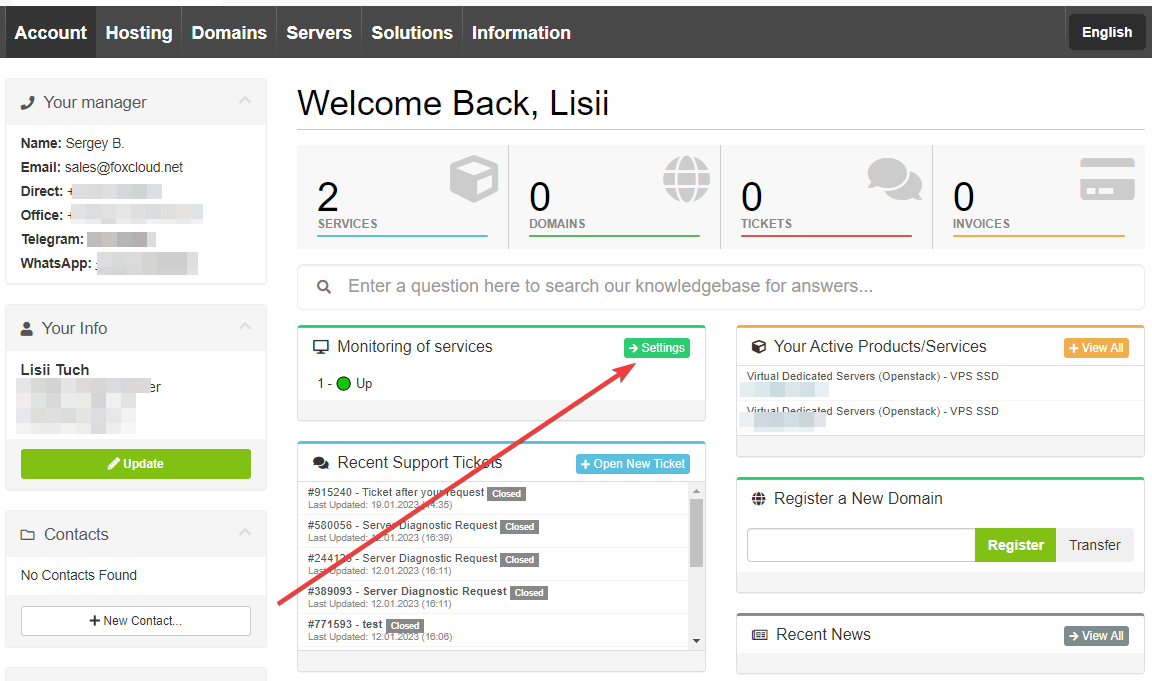
Task: Open the Hosting menu
Action: pyautogui.click(x=139, y=33)
